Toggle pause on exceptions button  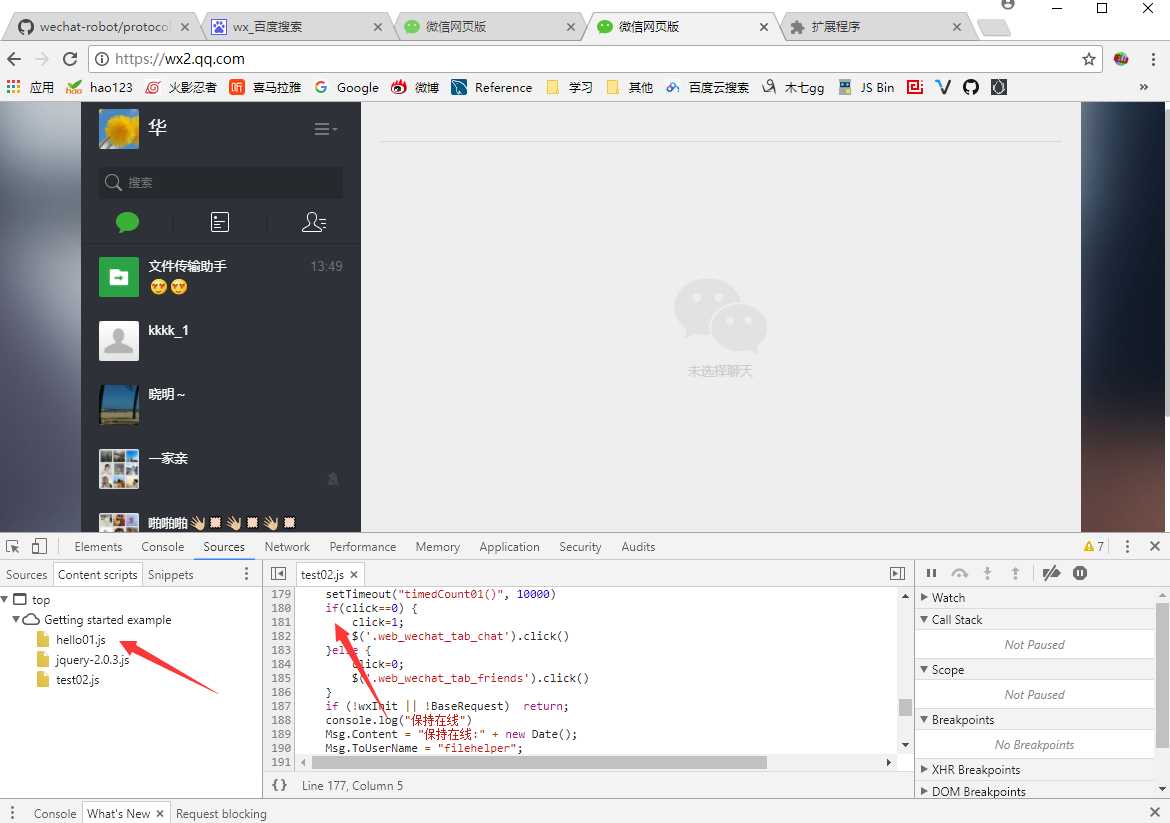pos(1080,573)
